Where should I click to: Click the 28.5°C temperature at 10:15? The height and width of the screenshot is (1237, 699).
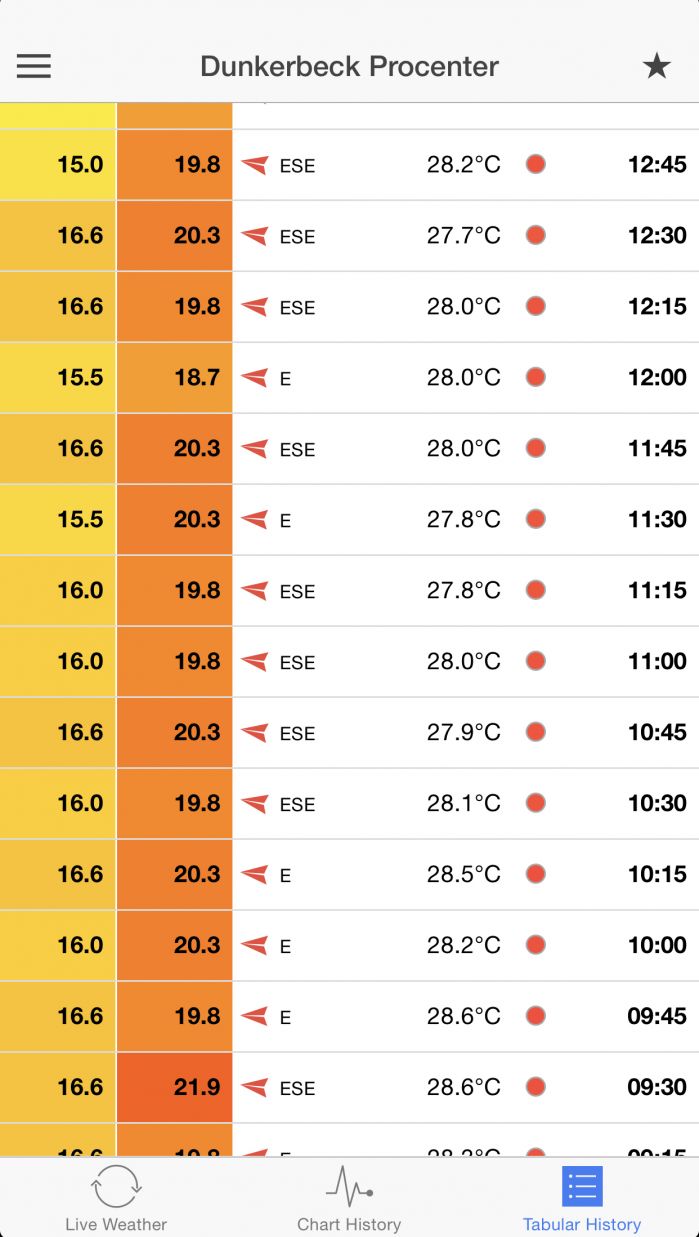click(463, 875)
